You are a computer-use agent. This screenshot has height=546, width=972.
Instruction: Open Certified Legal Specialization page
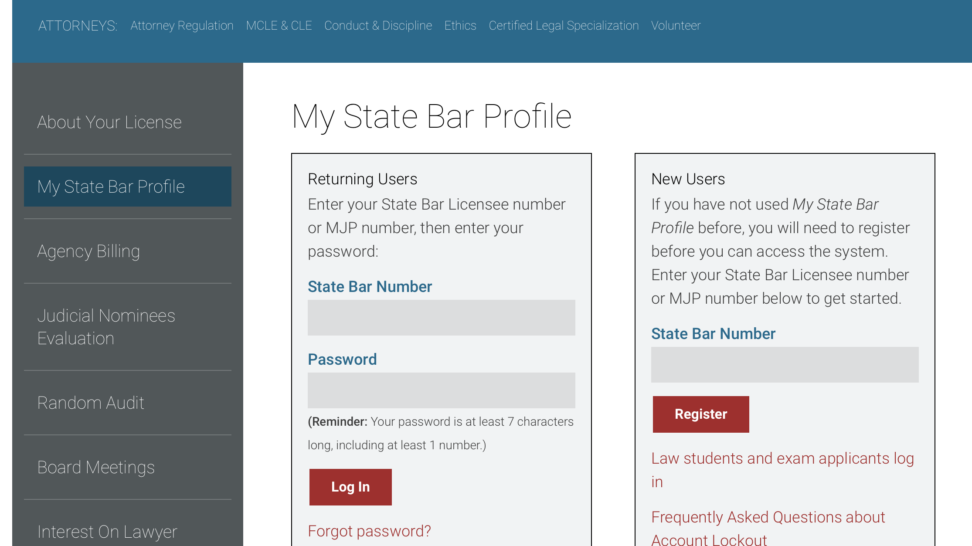563,25
